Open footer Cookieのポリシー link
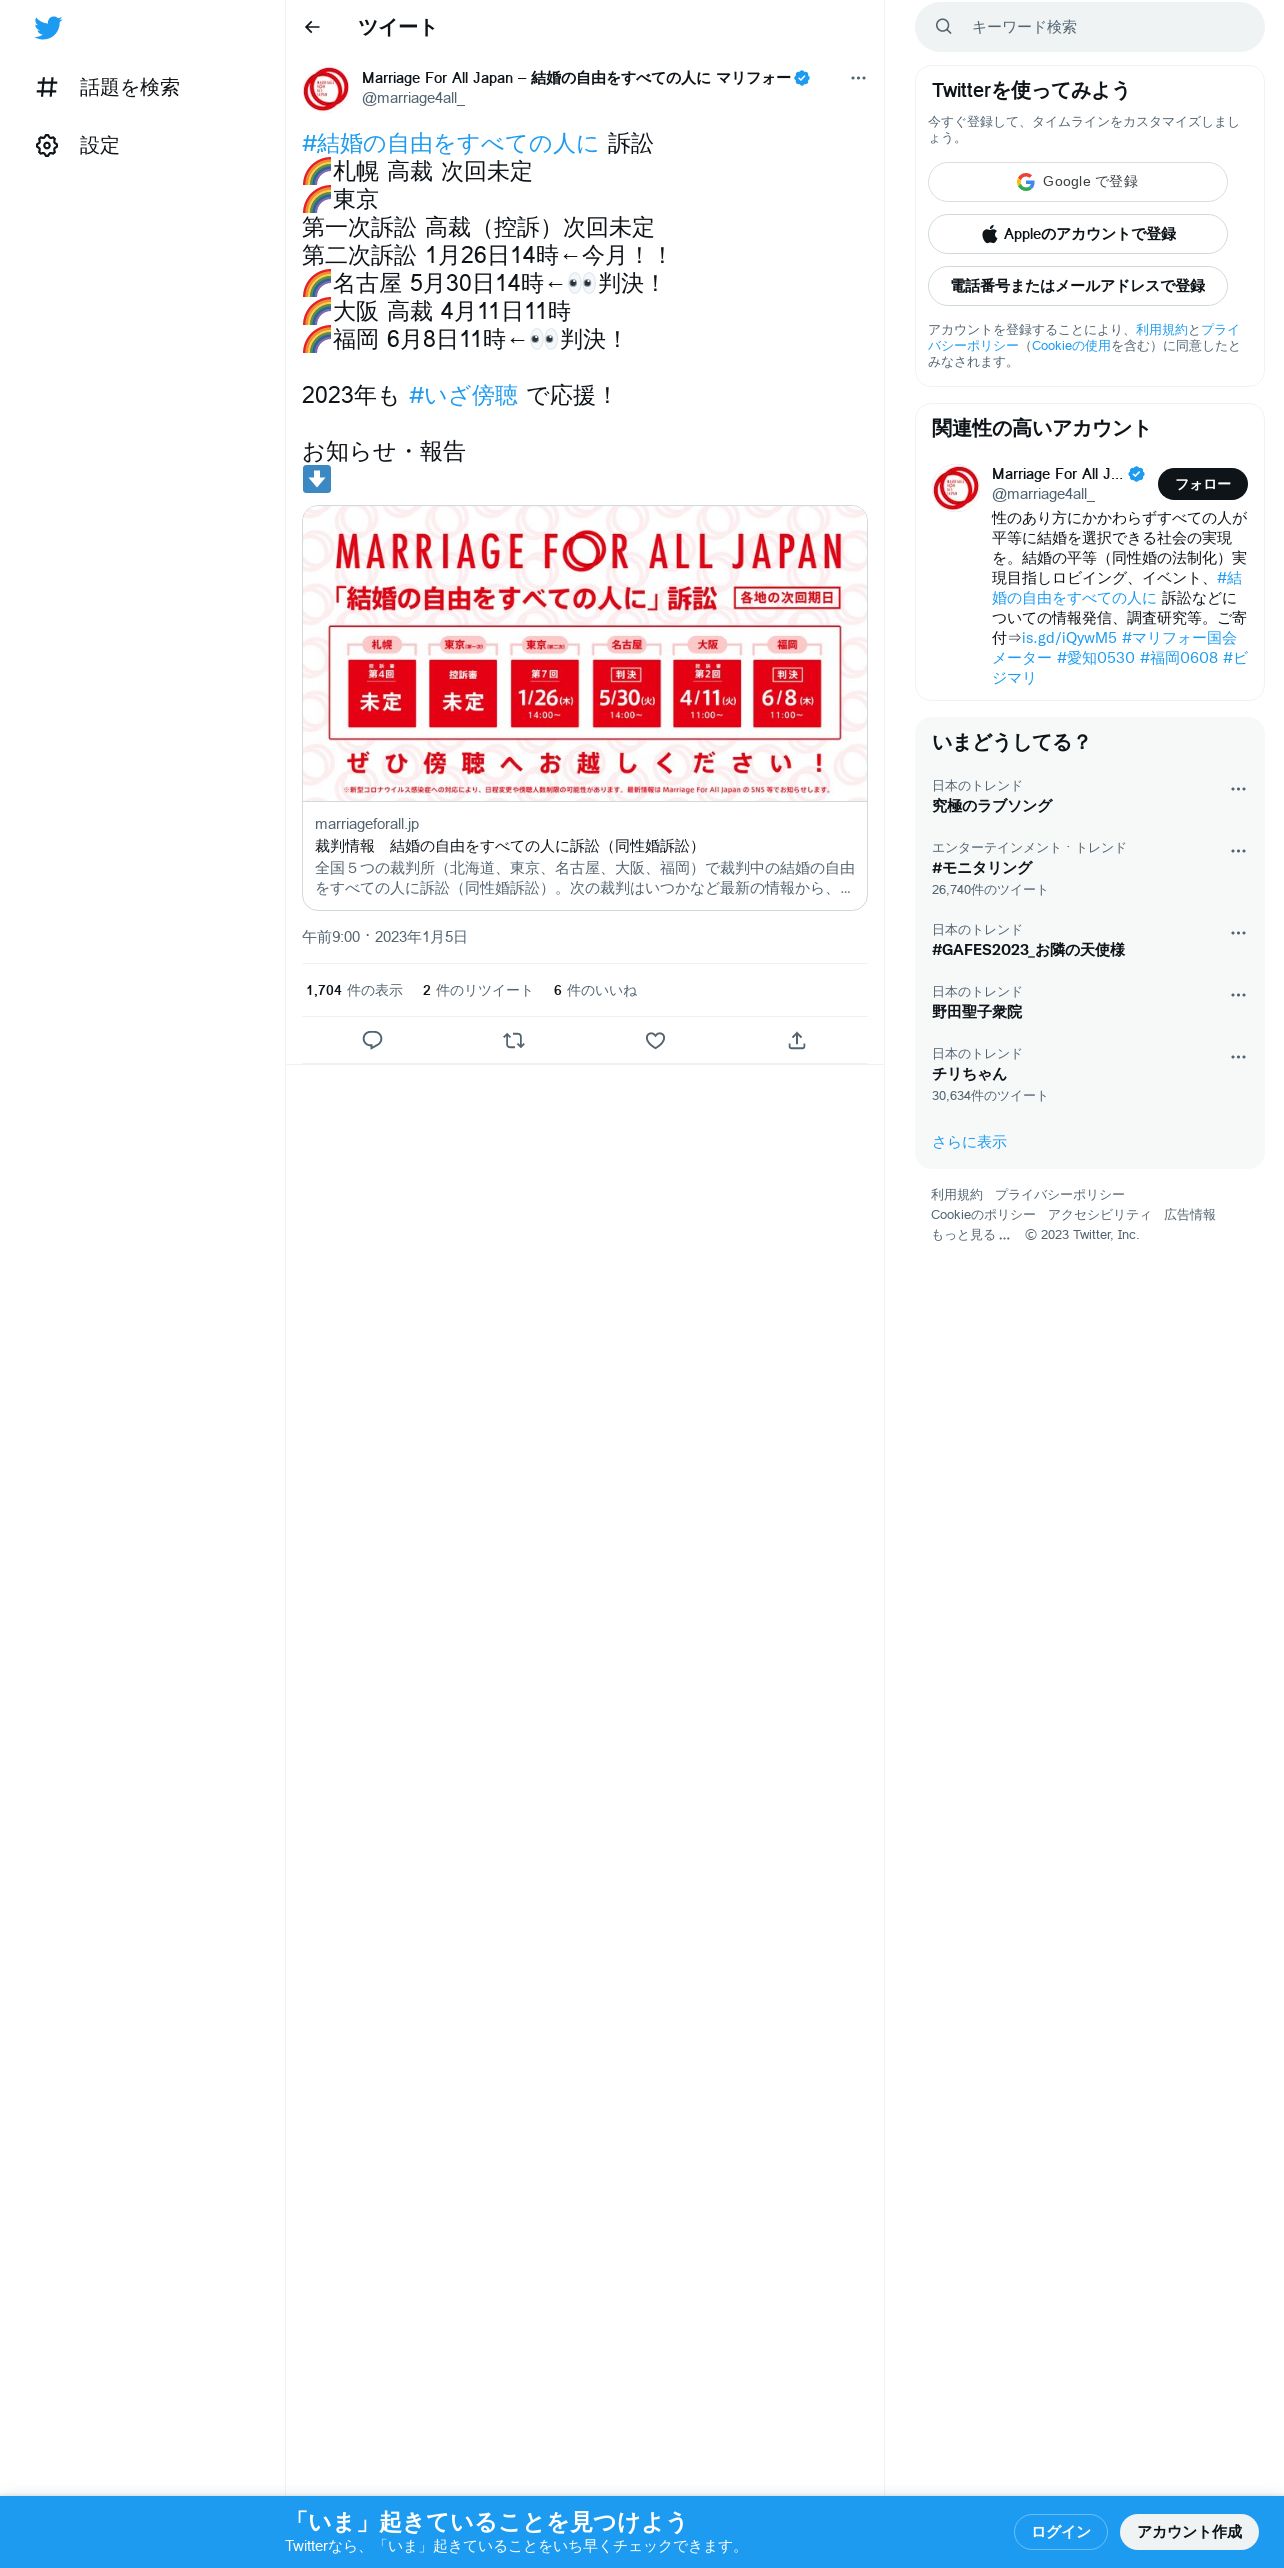 tap(983, 1215)
